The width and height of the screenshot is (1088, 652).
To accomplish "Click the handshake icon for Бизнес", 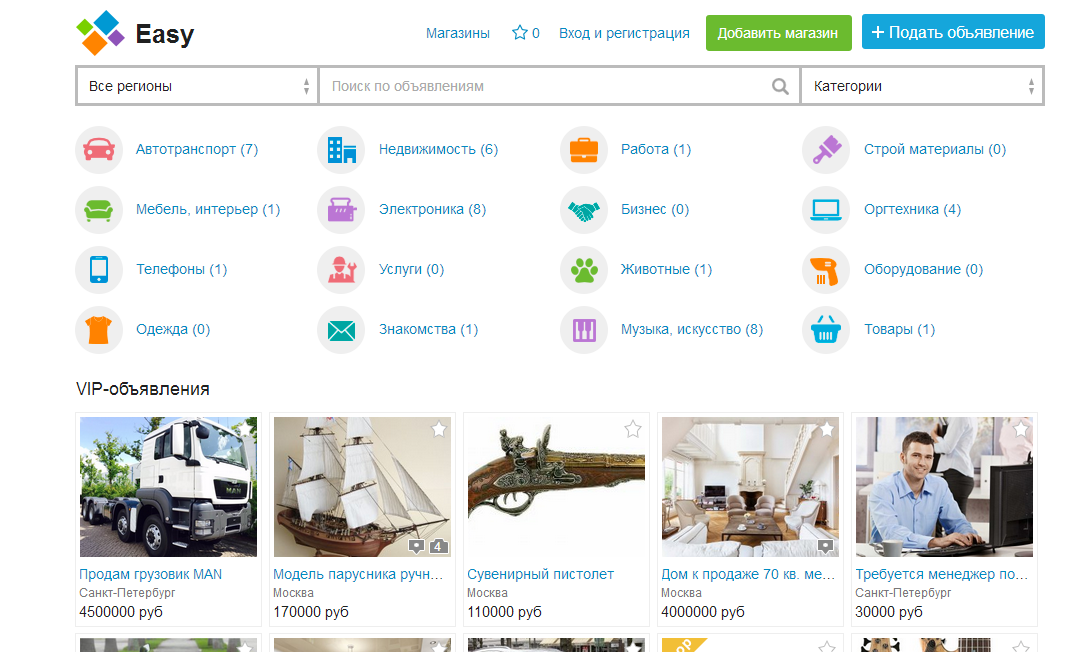I will (x=584, y=209).
